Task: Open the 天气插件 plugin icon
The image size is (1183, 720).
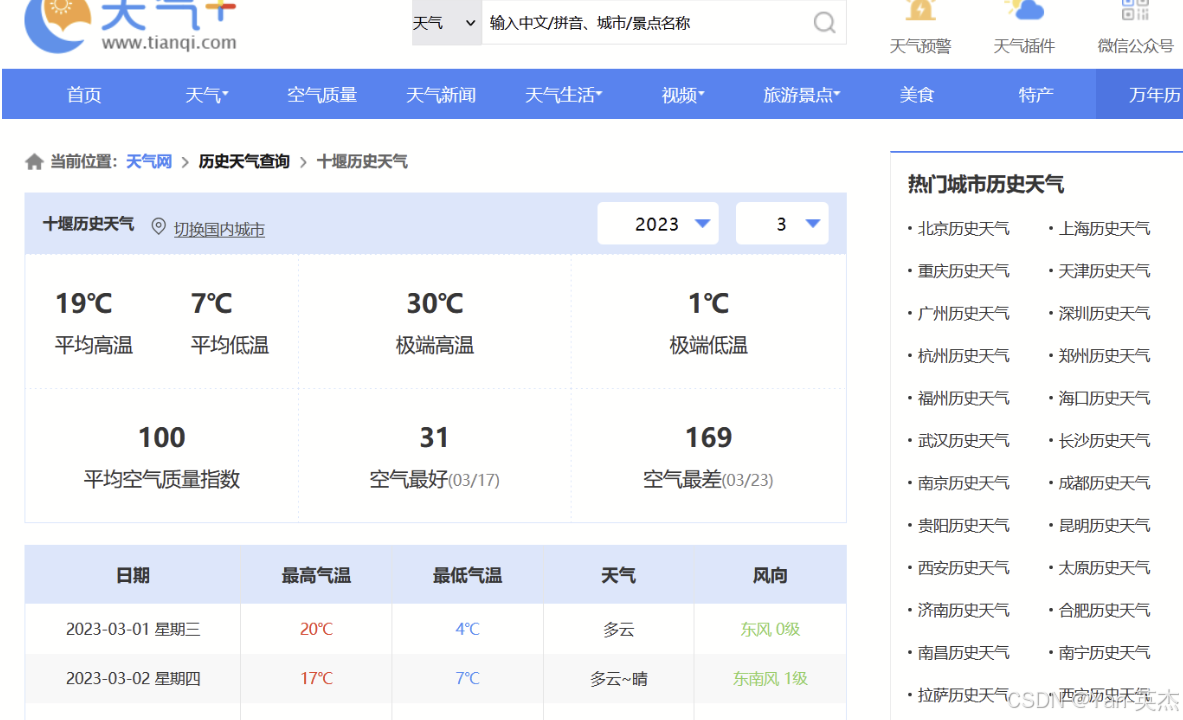Action: (1024, 12)
